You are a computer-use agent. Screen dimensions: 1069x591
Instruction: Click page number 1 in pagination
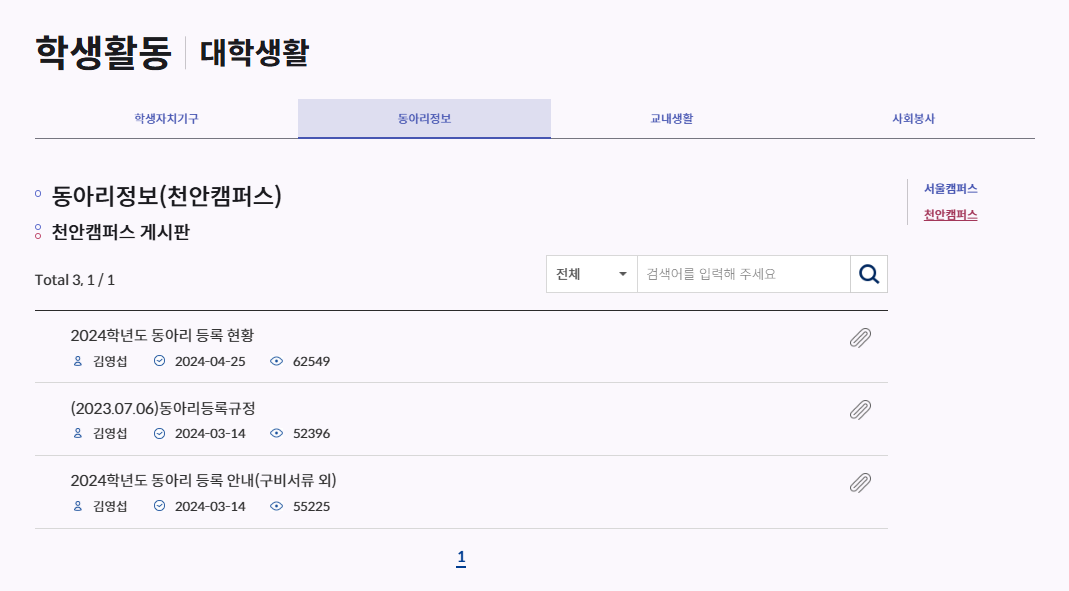[x=461, y=559]
